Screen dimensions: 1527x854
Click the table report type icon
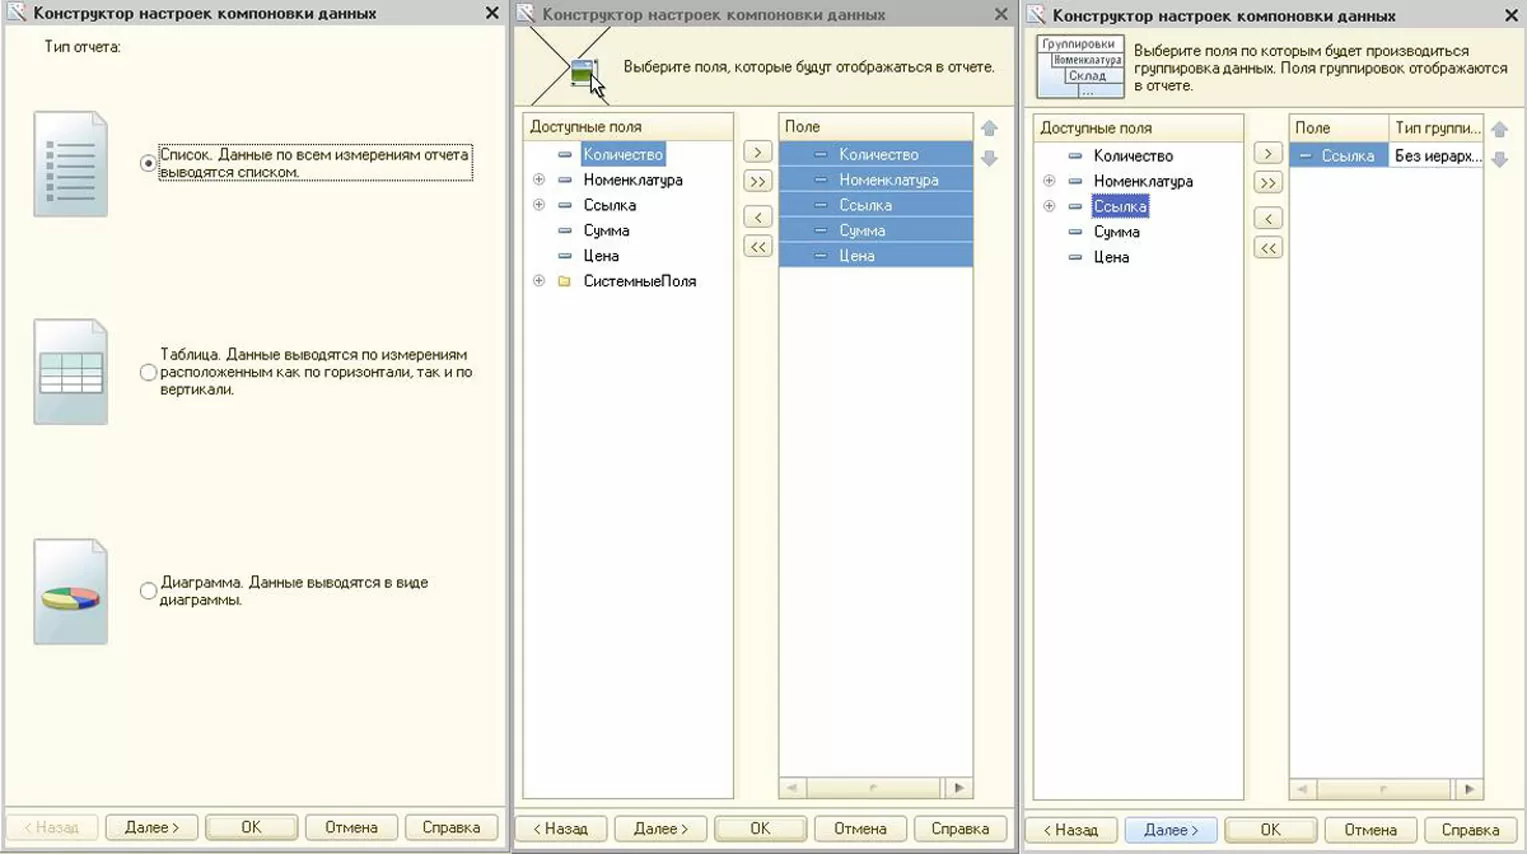point(70,372)
